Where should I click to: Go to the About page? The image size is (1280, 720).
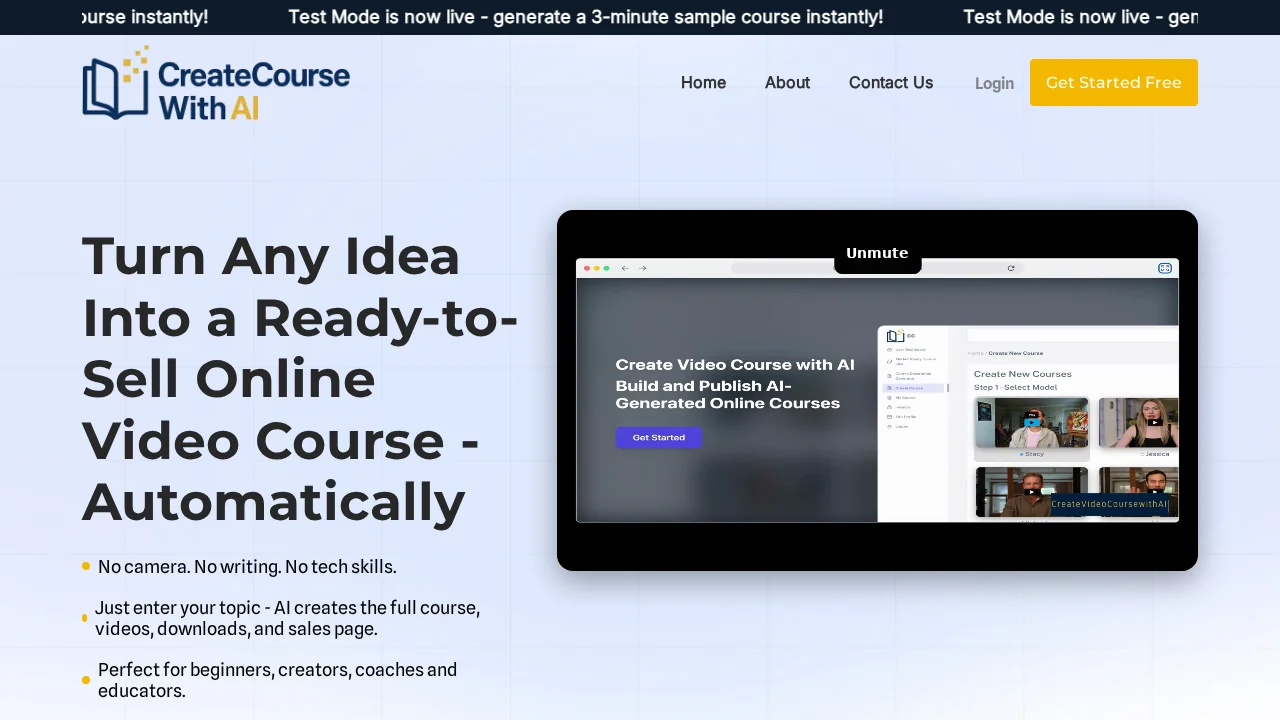coord(787,83)
